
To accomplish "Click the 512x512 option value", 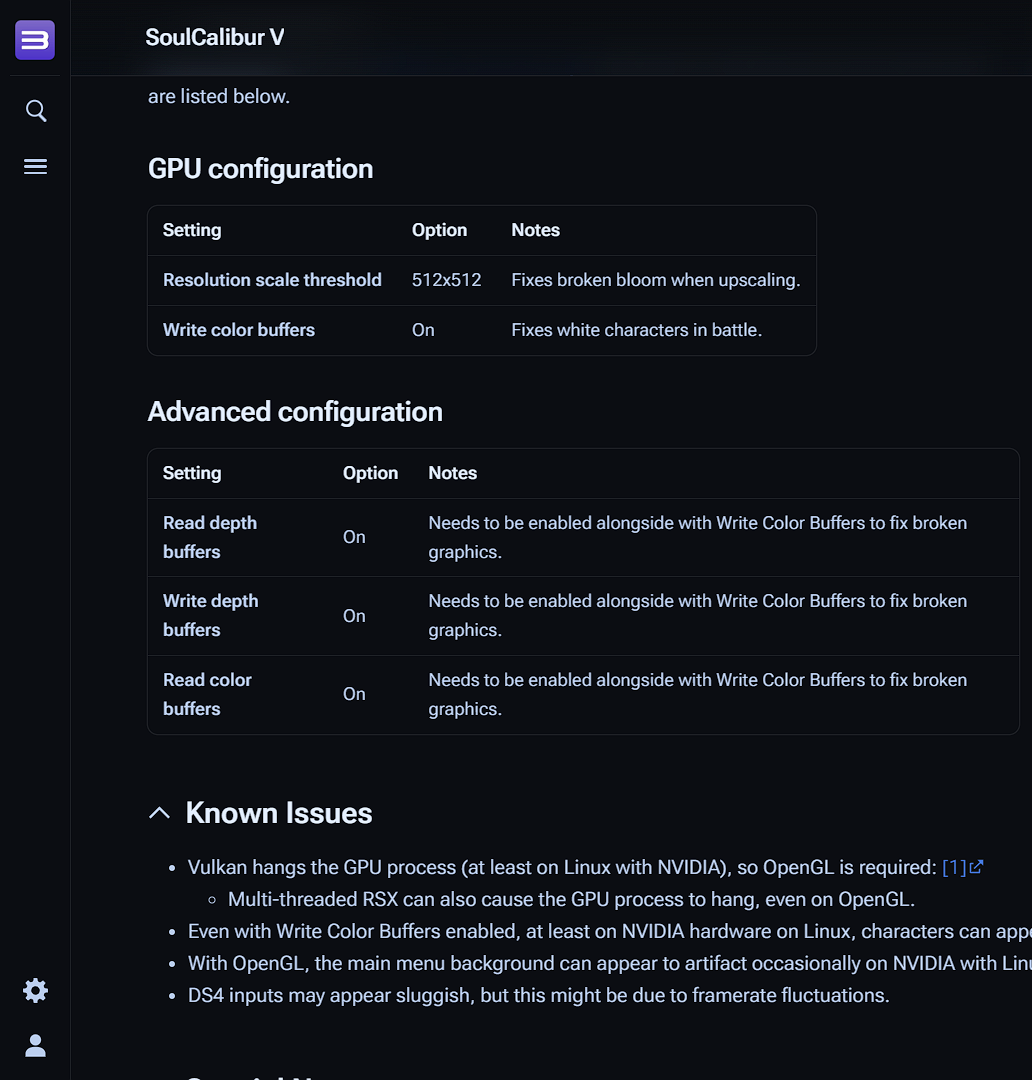I will tap(446, 280).
